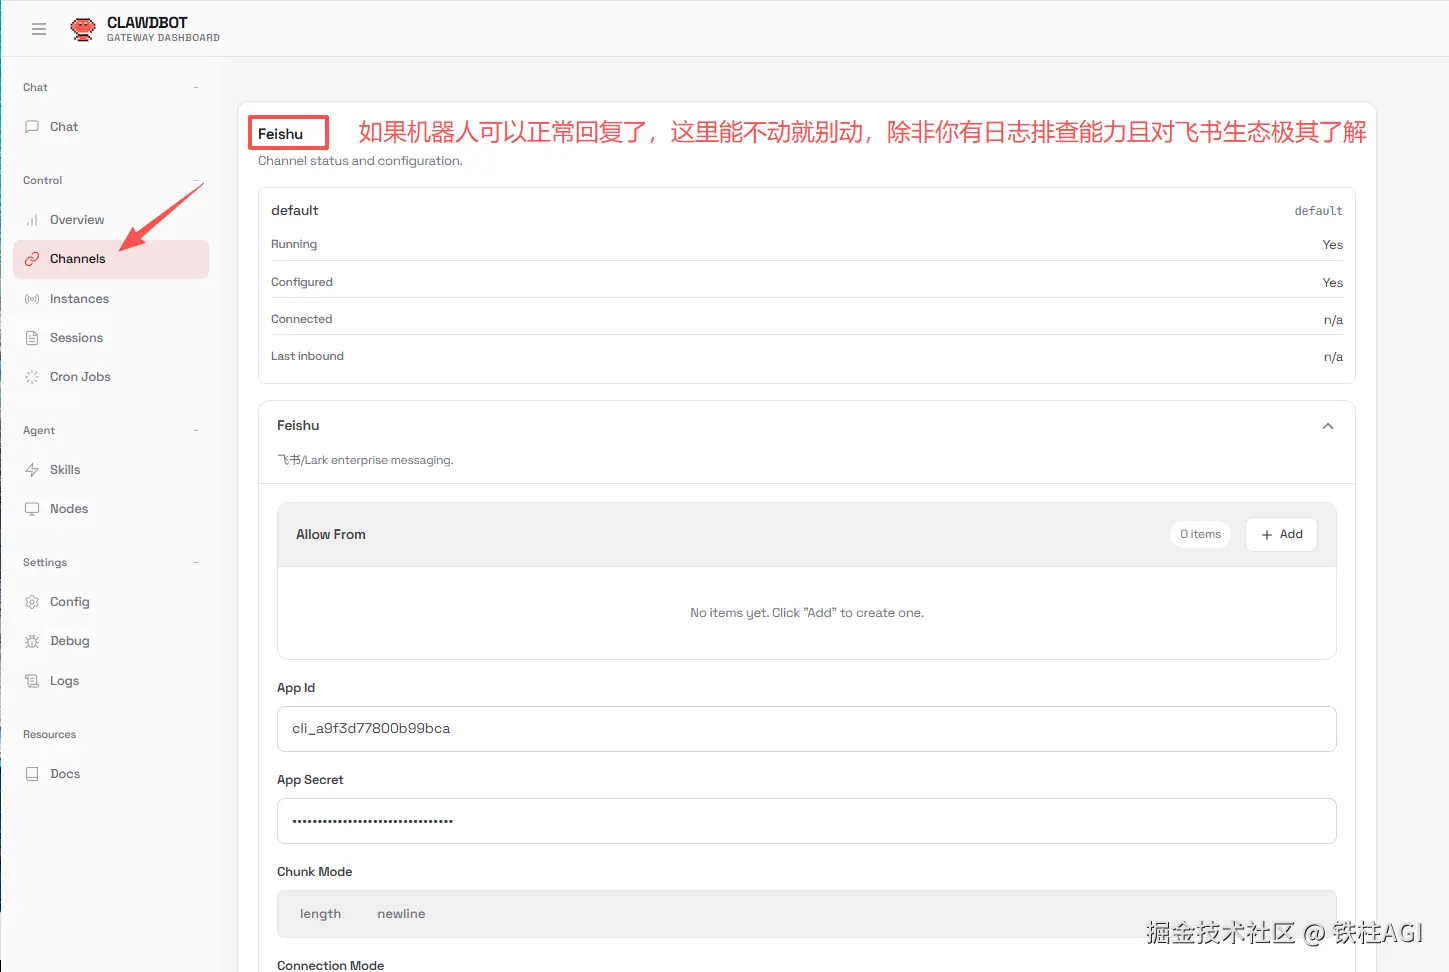Open Chat in the sidebar

111,127
